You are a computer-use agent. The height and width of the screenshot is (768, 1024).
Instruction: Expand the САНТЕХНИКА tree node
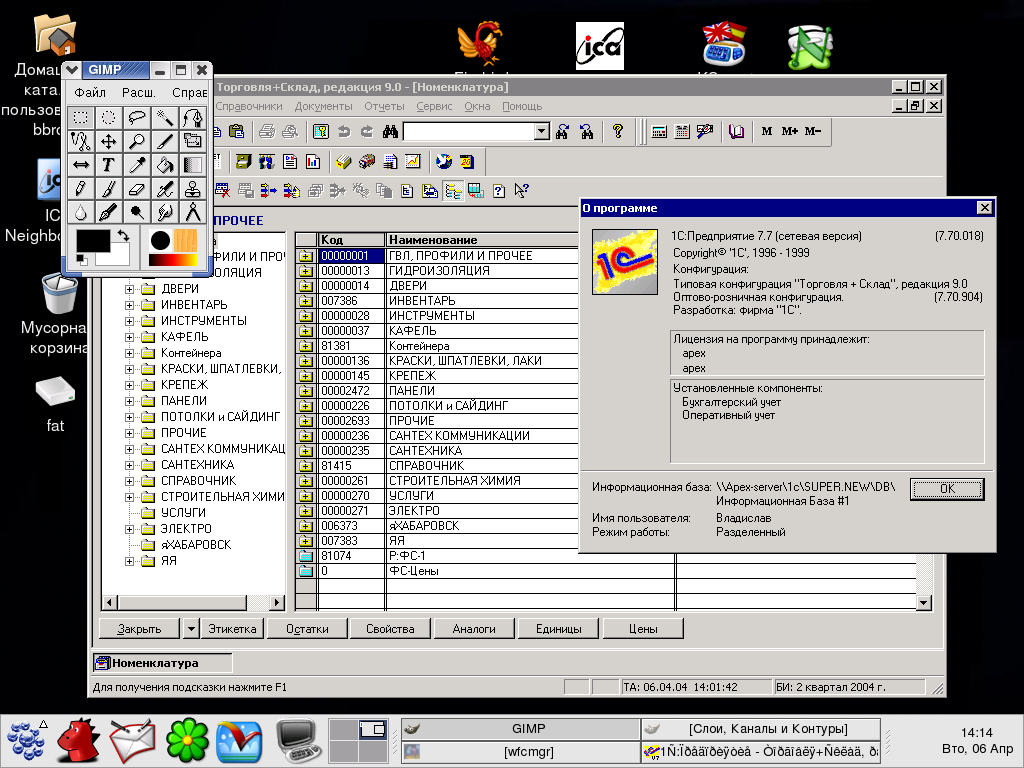[129, 465]
